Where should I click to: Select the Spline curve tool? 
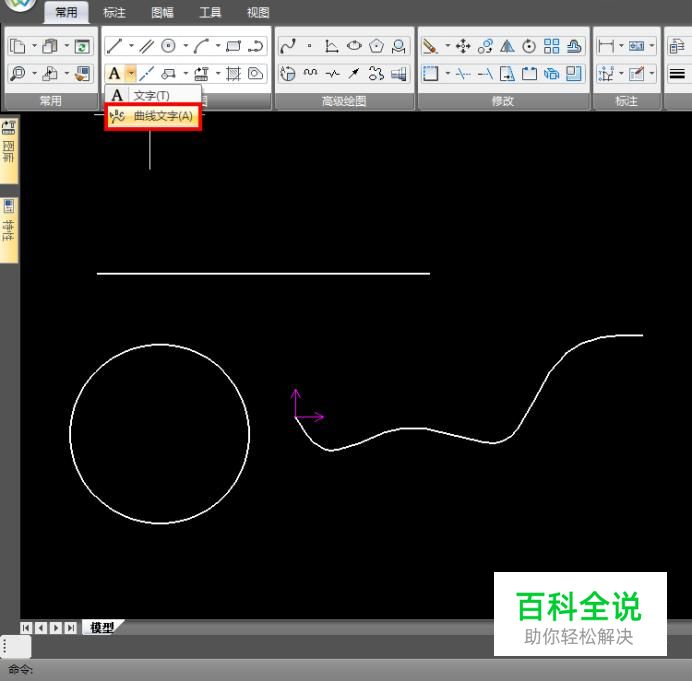(288, 46)
